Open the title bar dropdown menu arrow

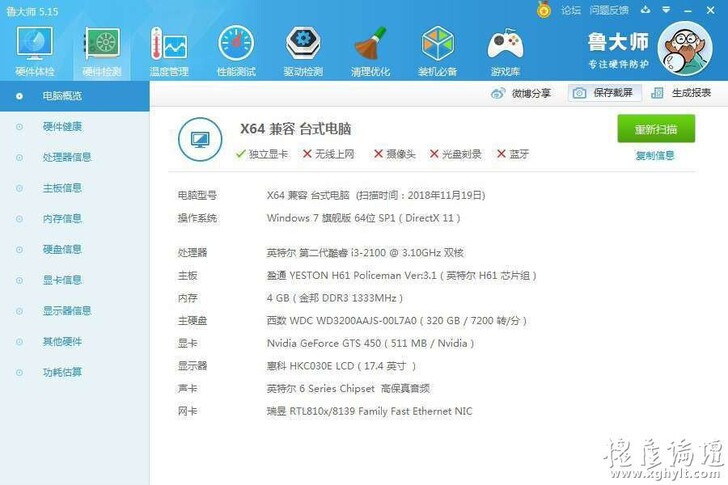666,10
